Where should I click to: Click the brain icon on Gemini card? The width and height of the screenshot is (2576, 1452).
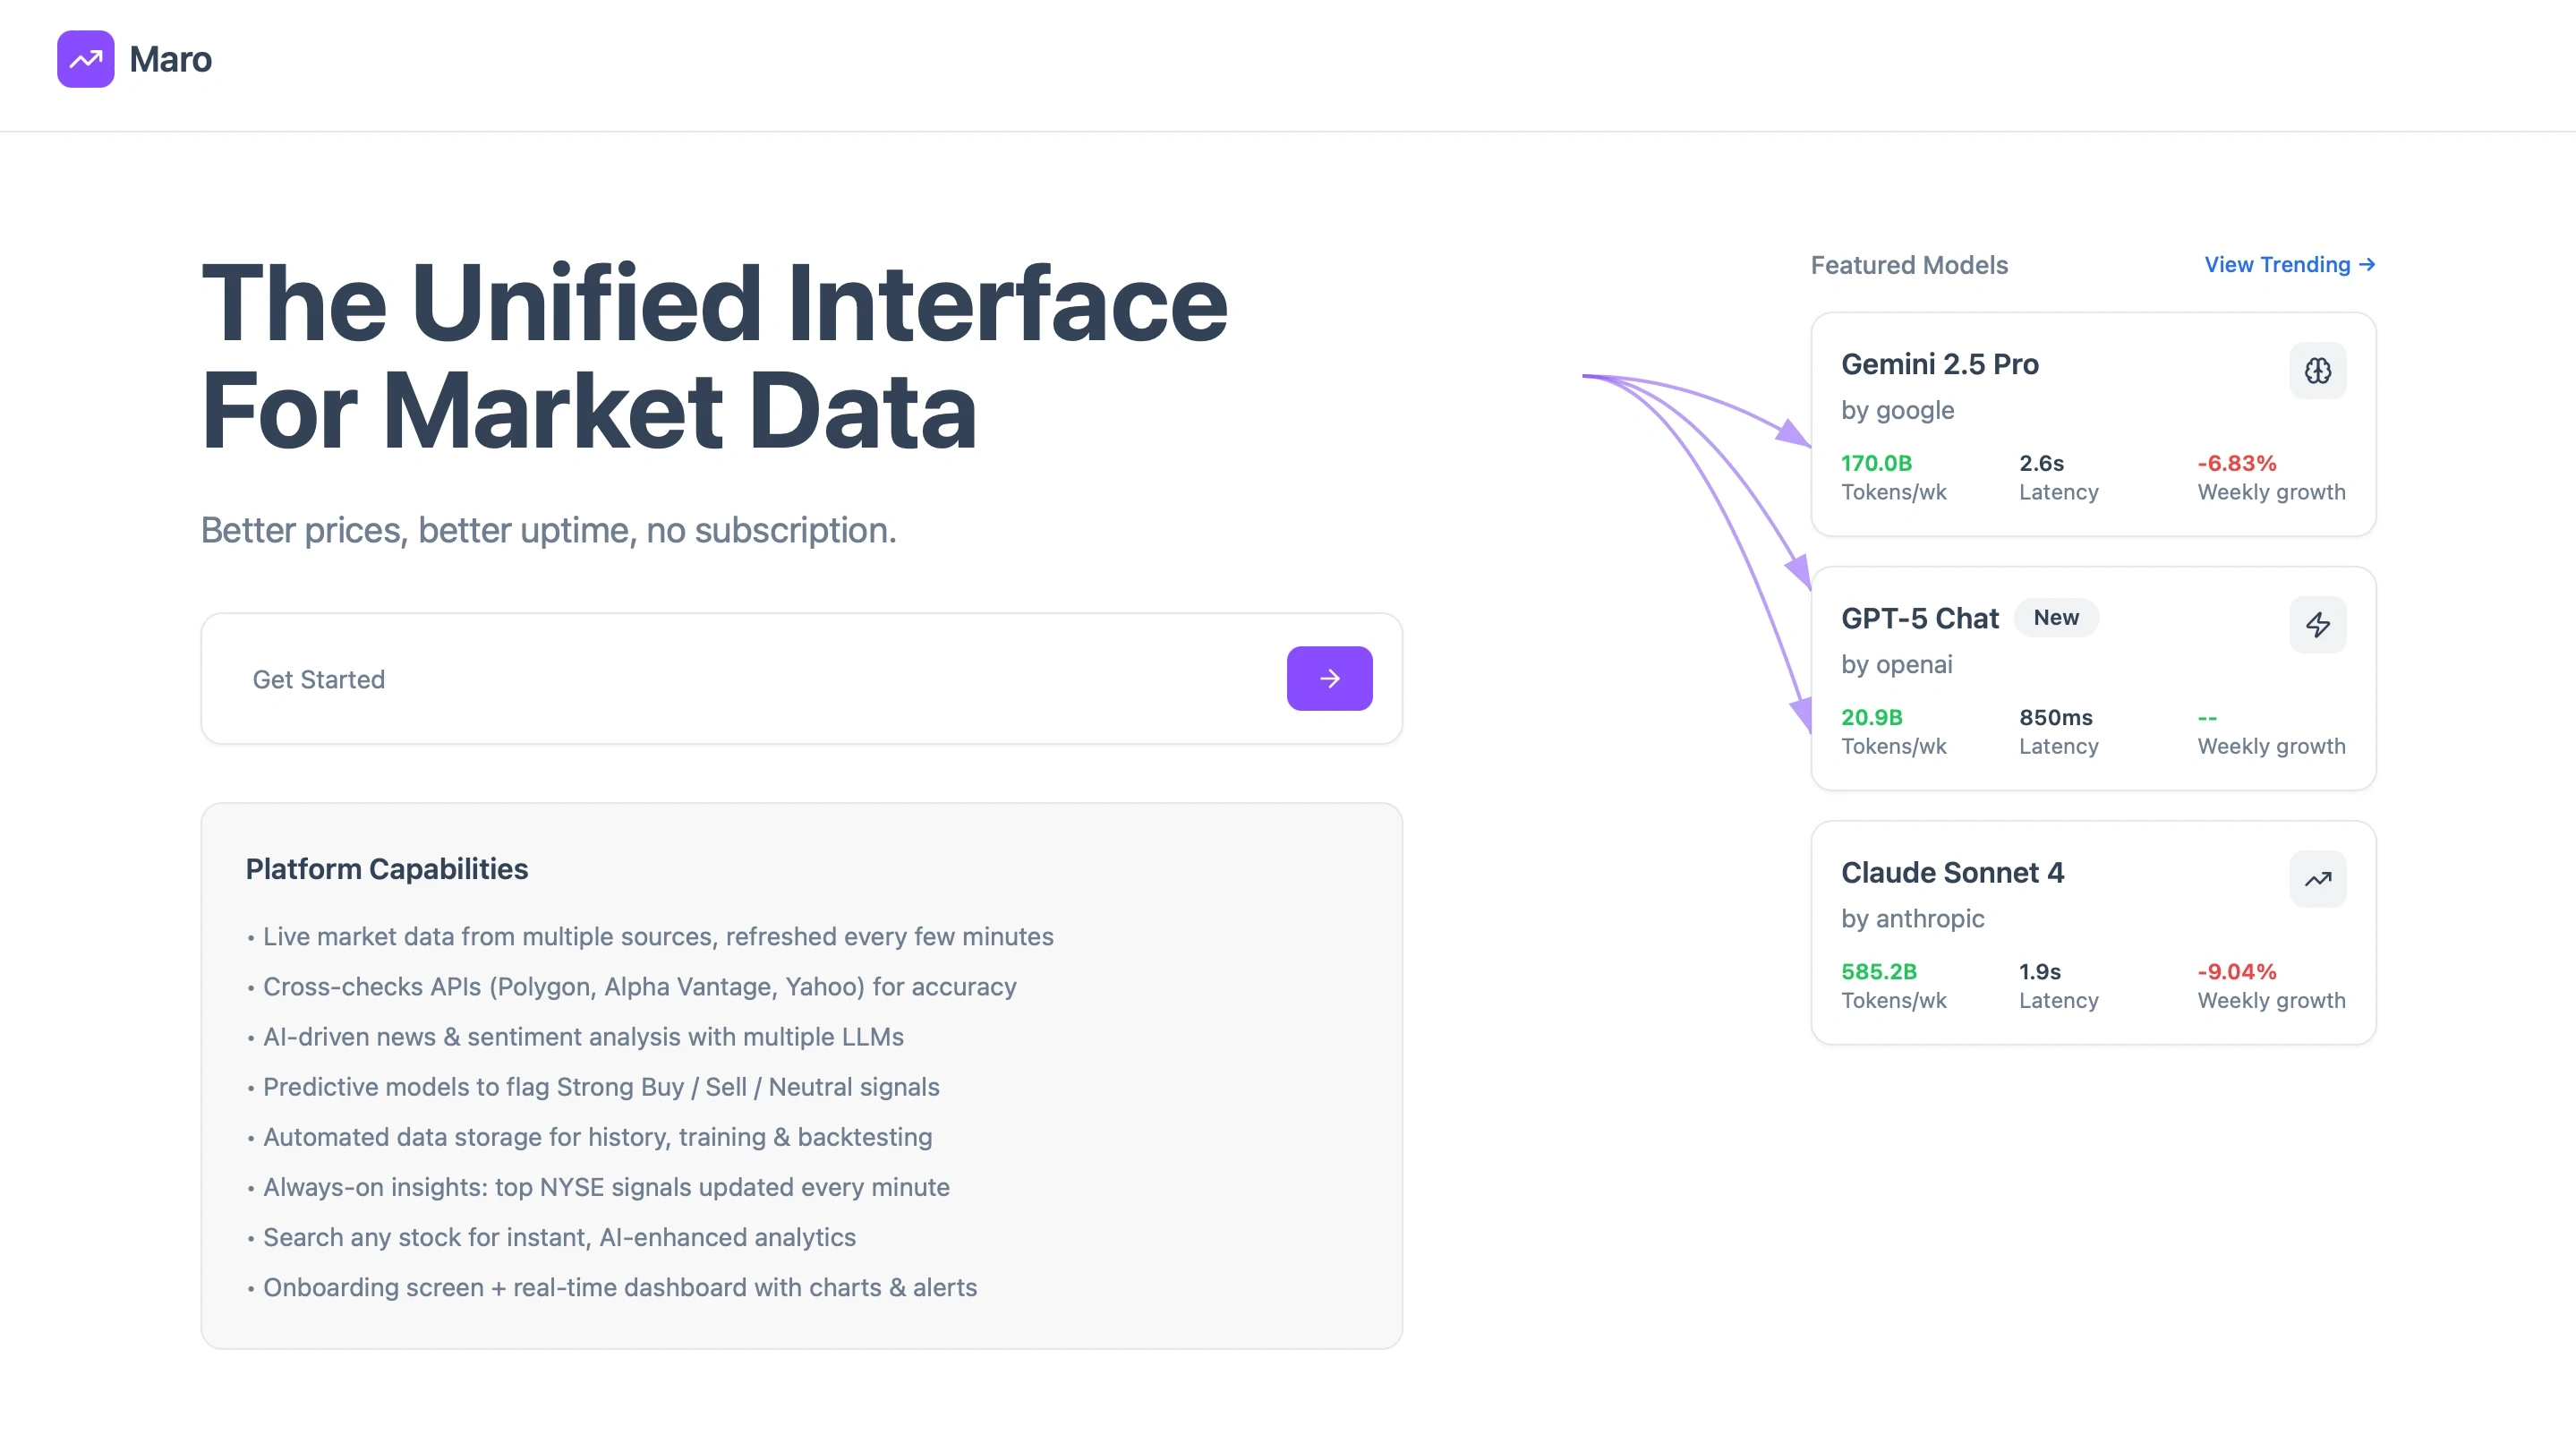2317,371
